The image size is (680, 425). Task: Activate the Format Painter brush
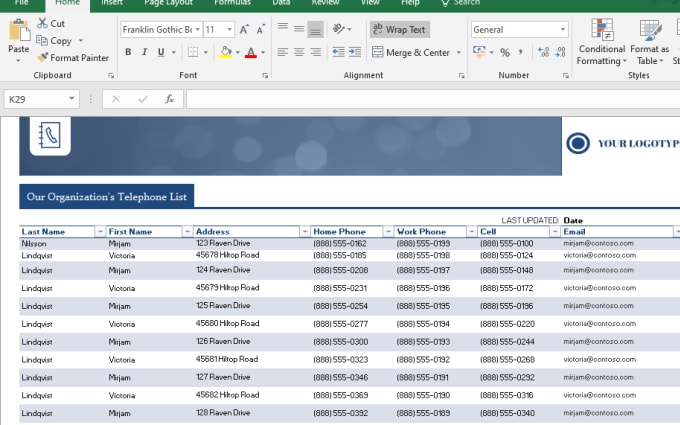click(x=42, y=57)
